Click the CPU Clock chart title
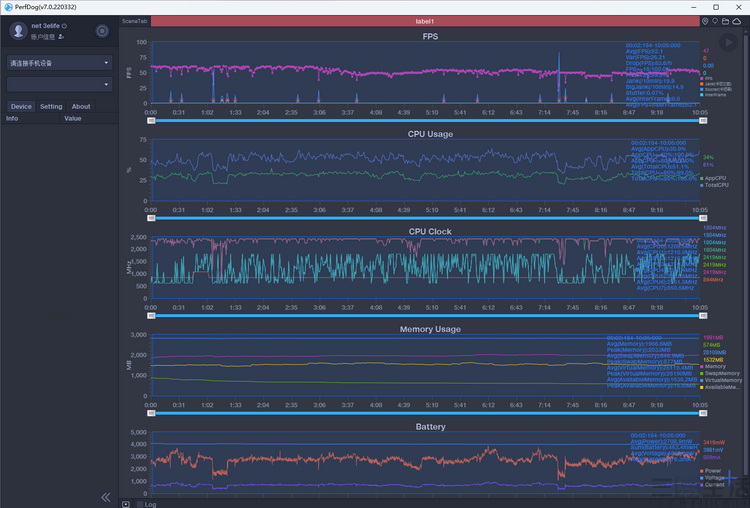The image size is (750, 508). click(x=430, y=232)
